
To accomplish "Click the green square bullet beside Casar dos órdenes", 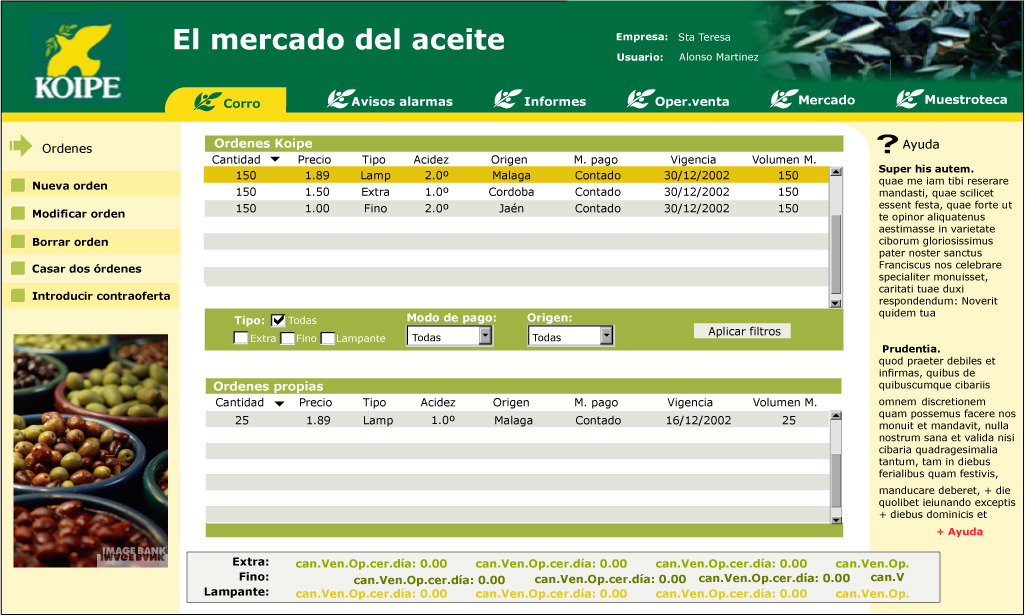I will point(18,268).
